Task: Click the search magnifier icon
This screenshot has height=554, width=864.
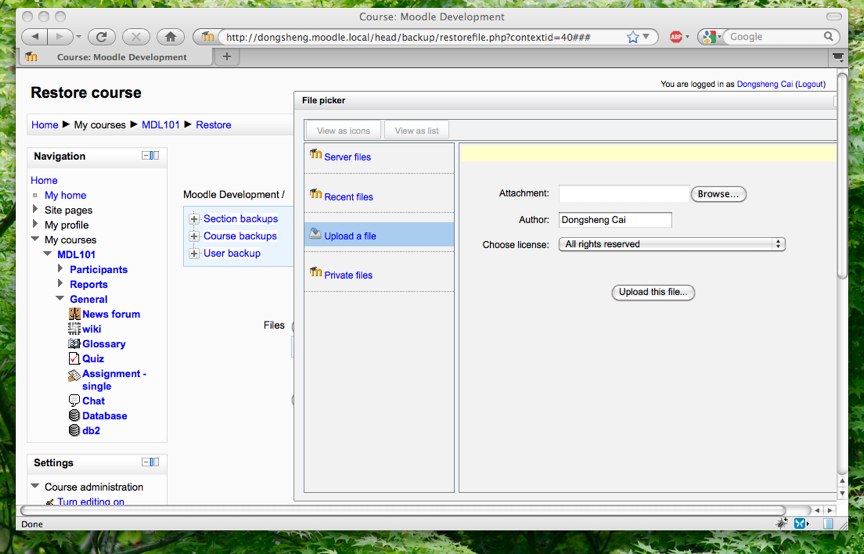Action: tap(828, 36)
